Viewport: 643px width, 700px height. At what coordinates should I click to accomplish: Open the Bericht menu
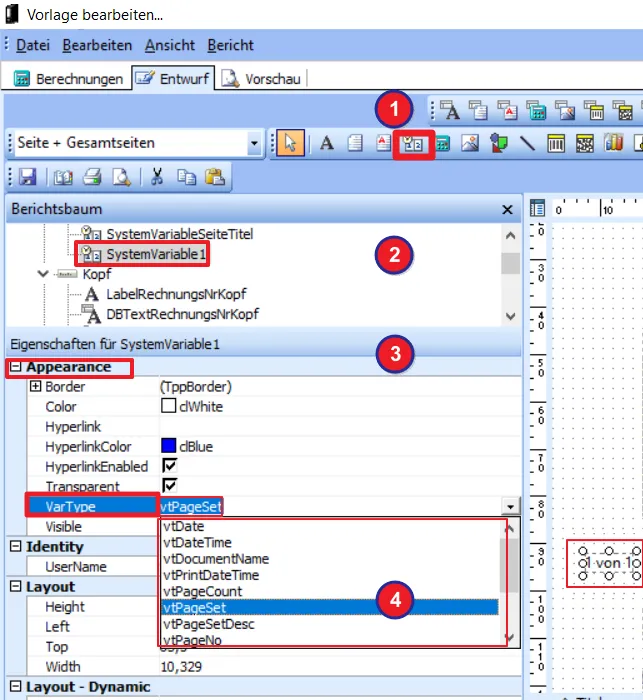pos(230,45)
